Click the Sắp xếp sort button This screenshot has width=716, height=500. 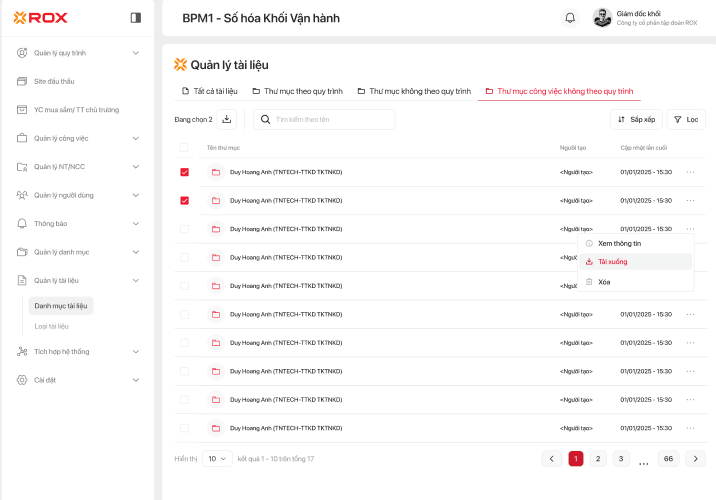636,119
